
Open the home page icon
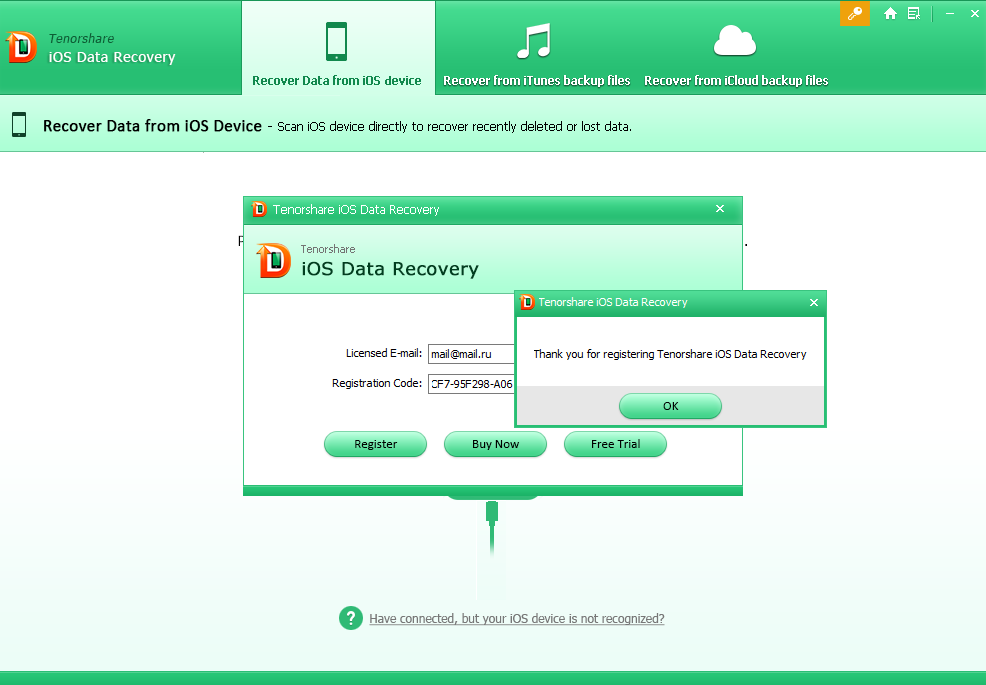890,14
